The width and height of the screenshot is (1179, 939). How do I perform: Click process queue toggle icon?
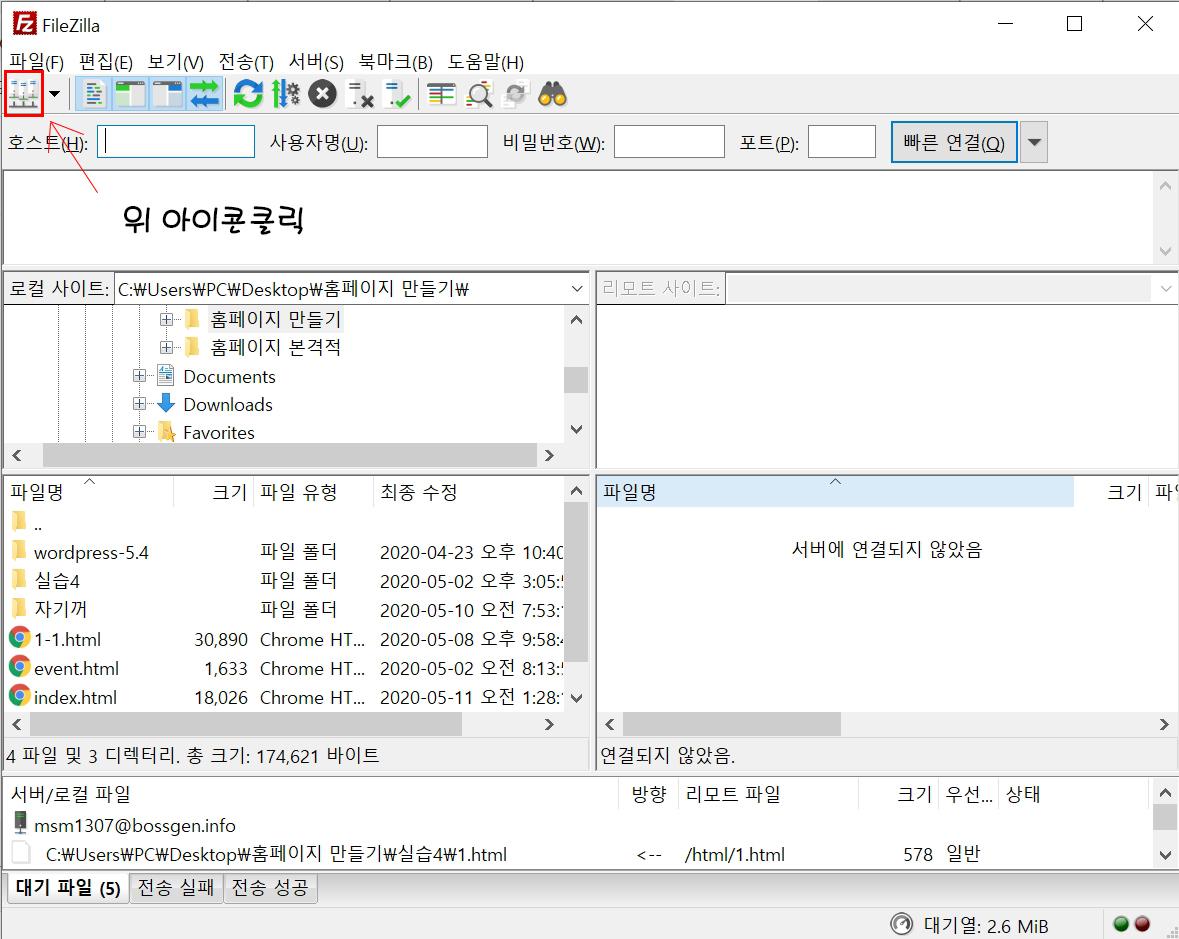pyautogui.click(x=286, y=94)
